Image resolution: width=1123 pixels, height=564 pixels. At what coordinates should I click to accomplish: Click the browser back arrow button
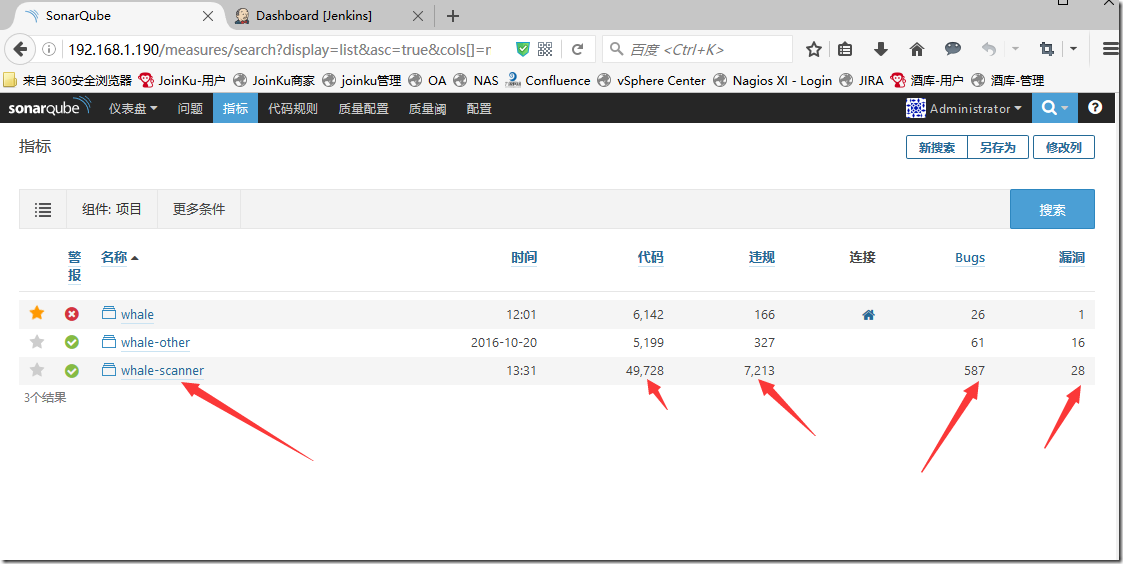click(x=21, y=49)
